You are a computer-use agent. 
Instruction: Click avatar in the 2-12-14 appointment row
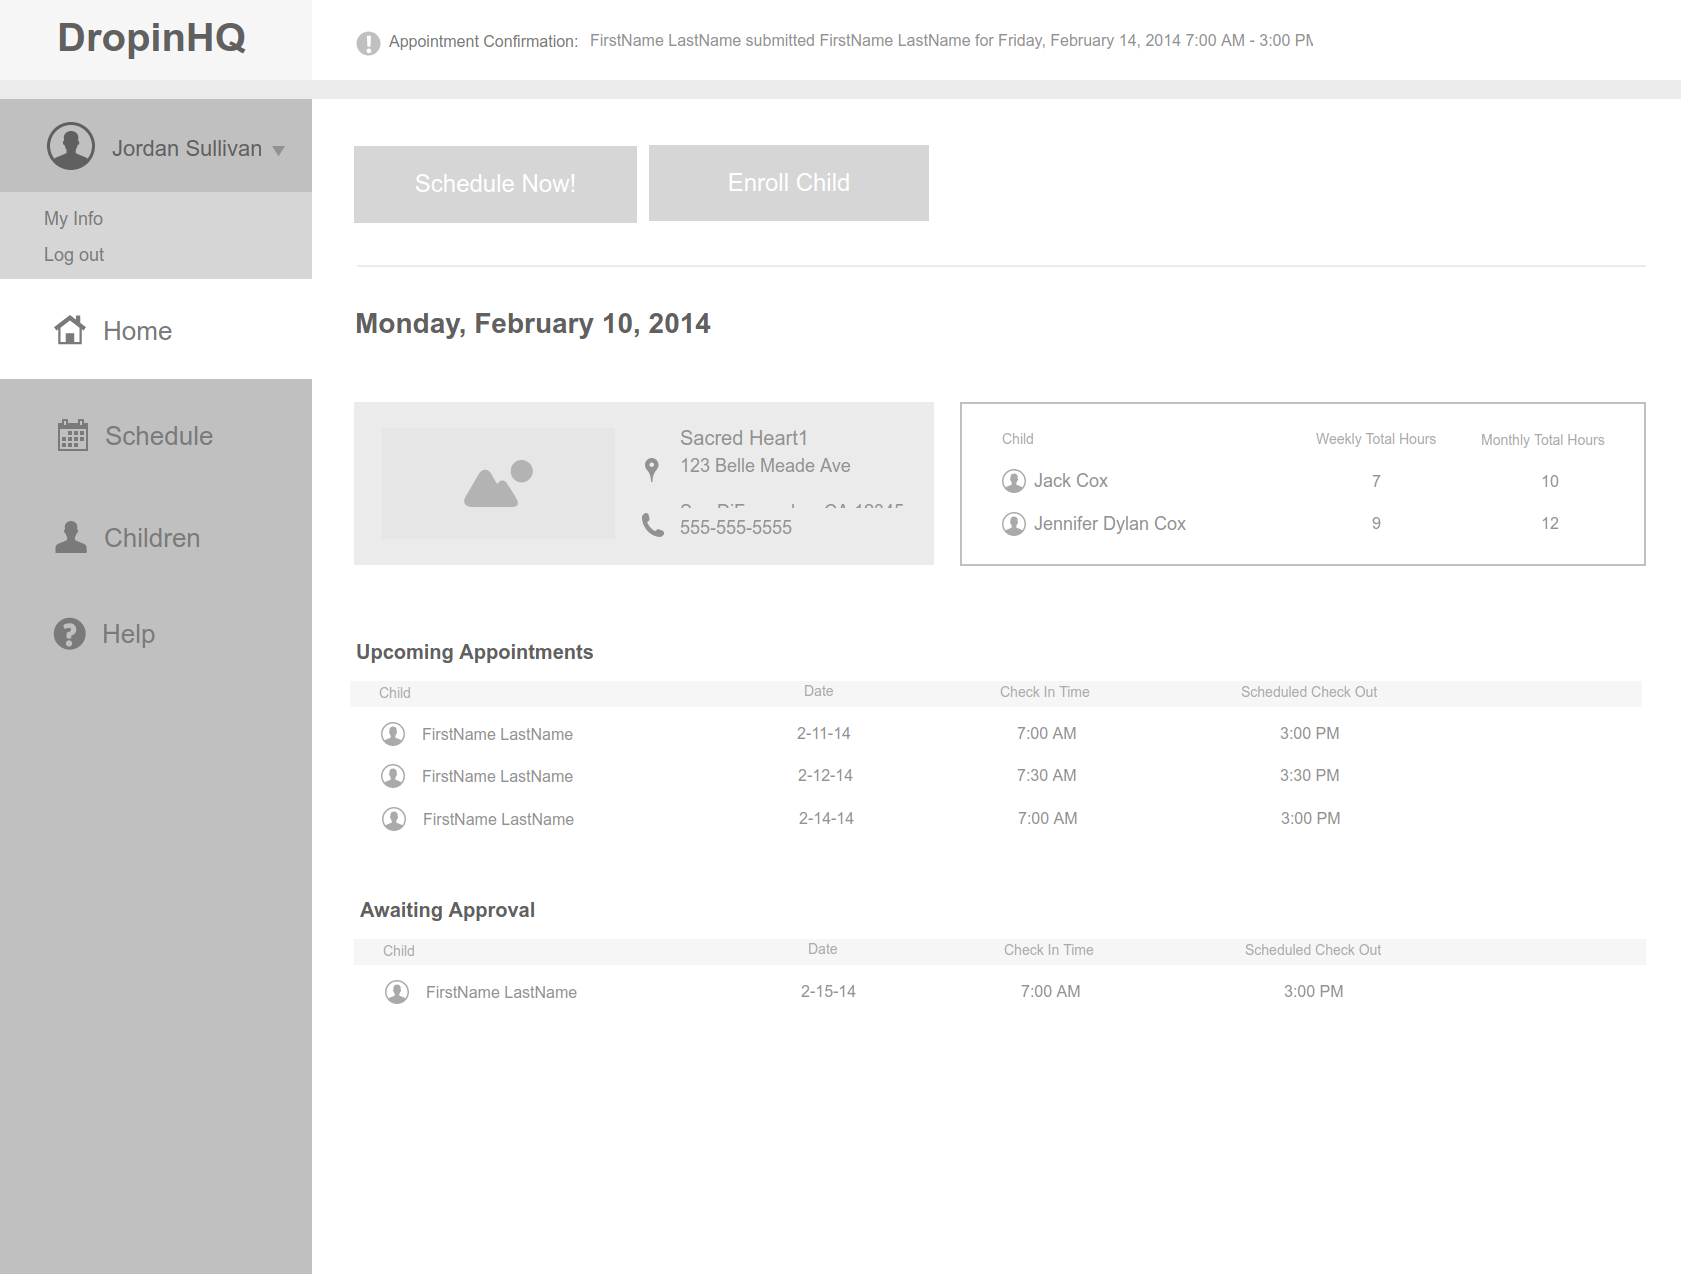click(x=393, y=776)
